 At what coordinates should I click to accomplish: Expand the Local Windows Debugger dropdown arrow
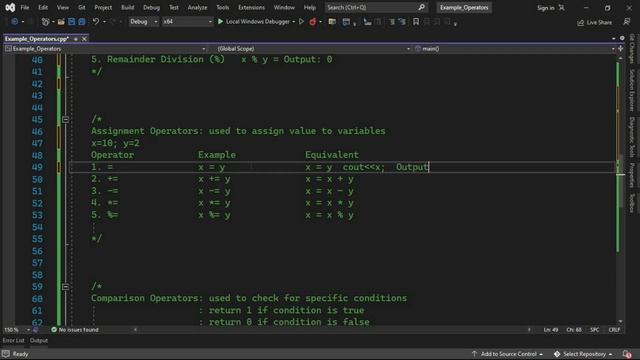click(x=293, y=22)
